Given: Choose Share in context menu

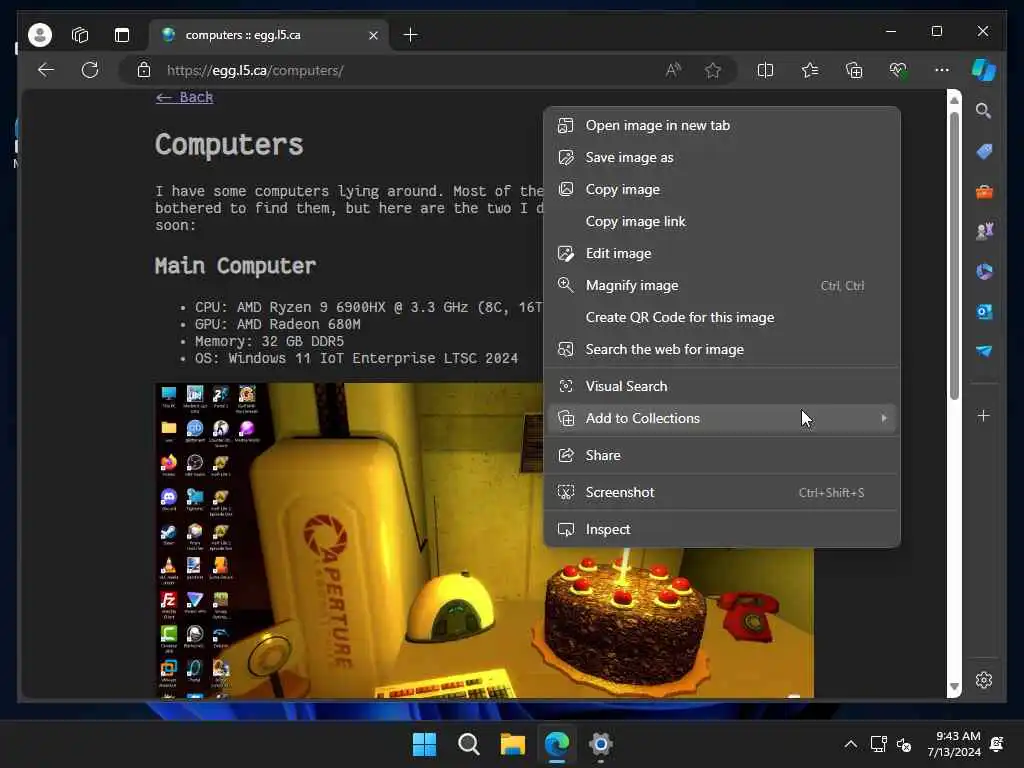Looking at the screenshot, I should click(x=722, y=455).
